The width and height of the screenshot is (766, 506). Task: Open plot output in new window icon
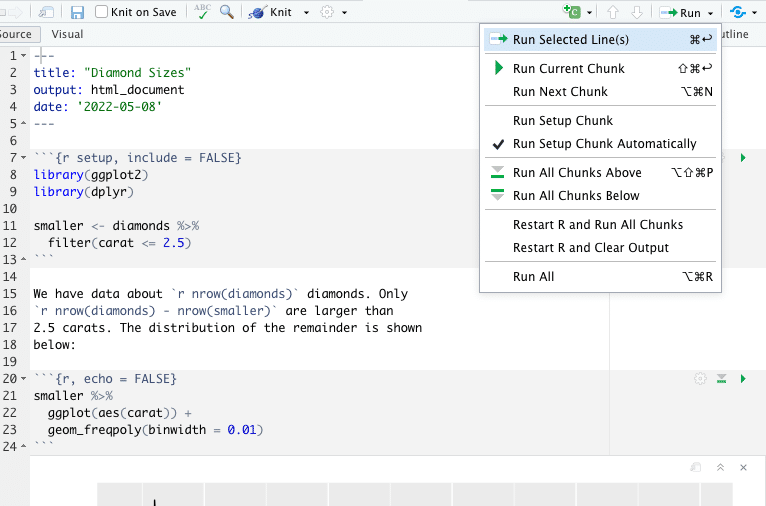click(696, 467)
